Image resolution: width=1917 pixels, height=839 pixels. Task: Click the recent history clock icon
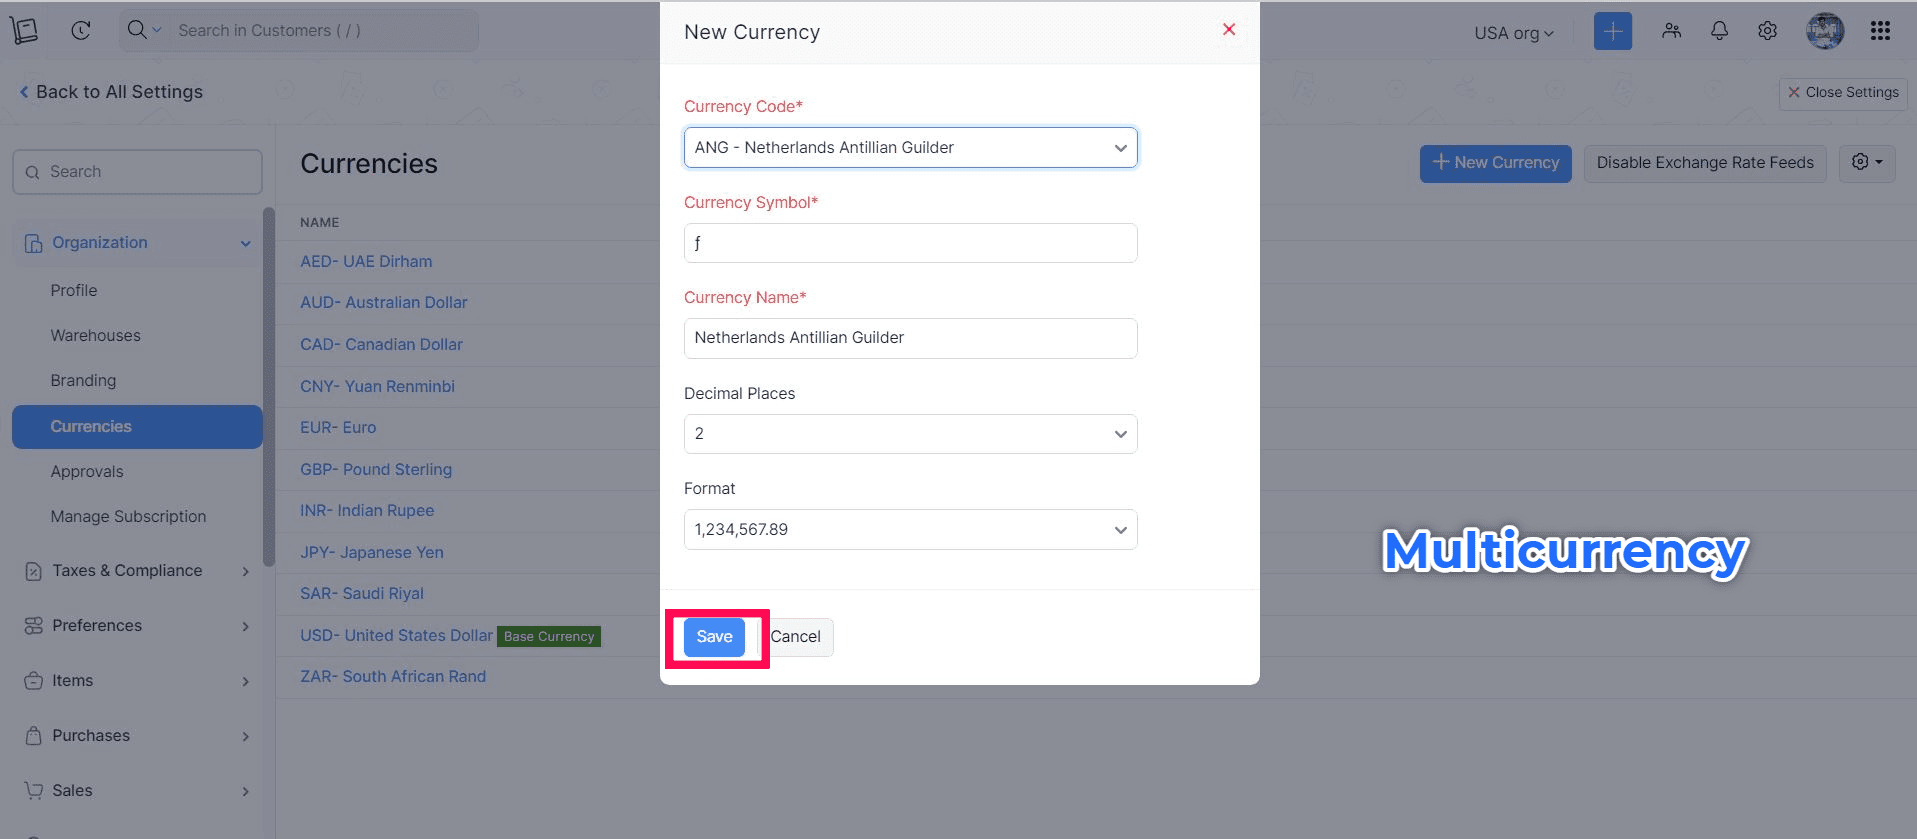tap(81, 31)
